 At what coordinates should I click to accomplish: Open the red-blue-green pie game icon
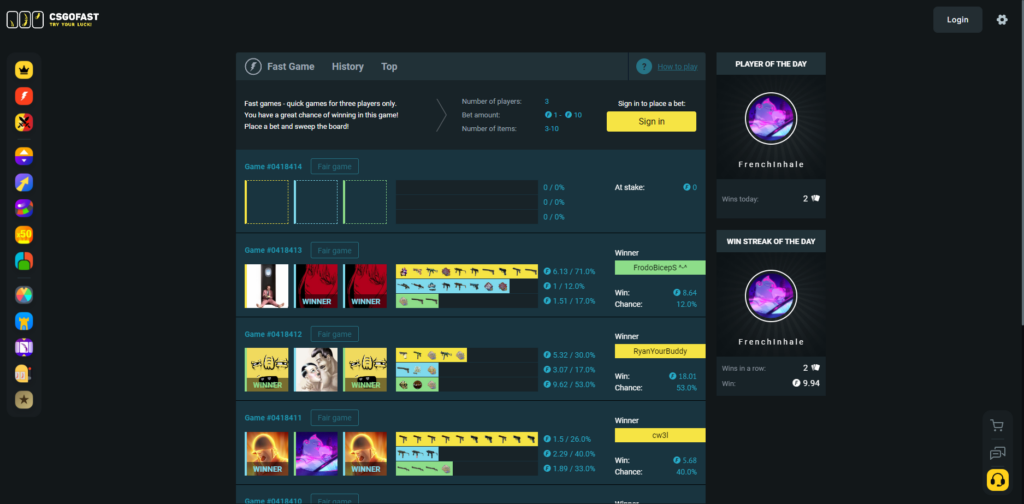(x=24, y=260)
